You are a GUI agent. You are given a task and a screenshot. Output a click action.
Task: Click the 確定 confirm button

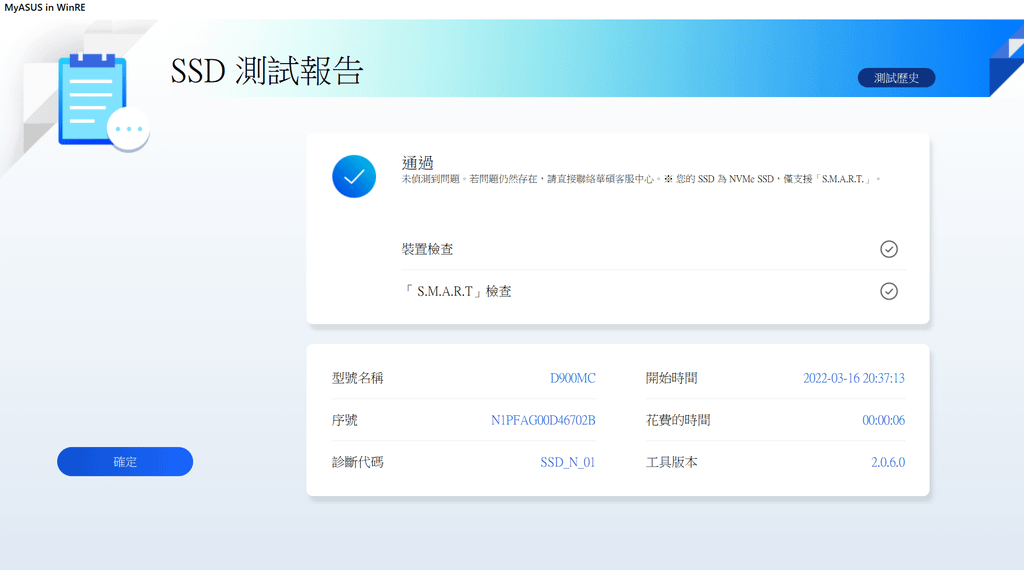[125, 462]
